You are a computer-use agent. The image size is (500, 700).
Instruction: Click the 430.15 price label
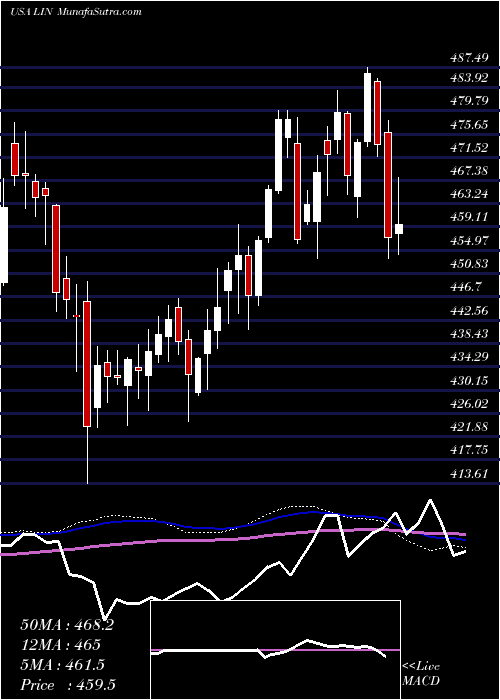pos(469,380)
